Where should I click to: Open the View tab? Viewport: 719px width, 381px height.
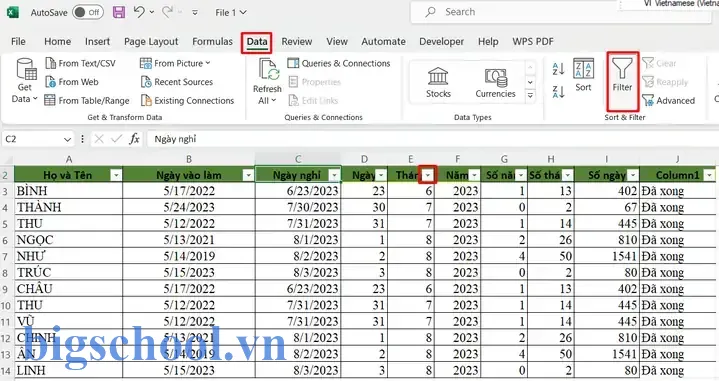tap(337, 42)
